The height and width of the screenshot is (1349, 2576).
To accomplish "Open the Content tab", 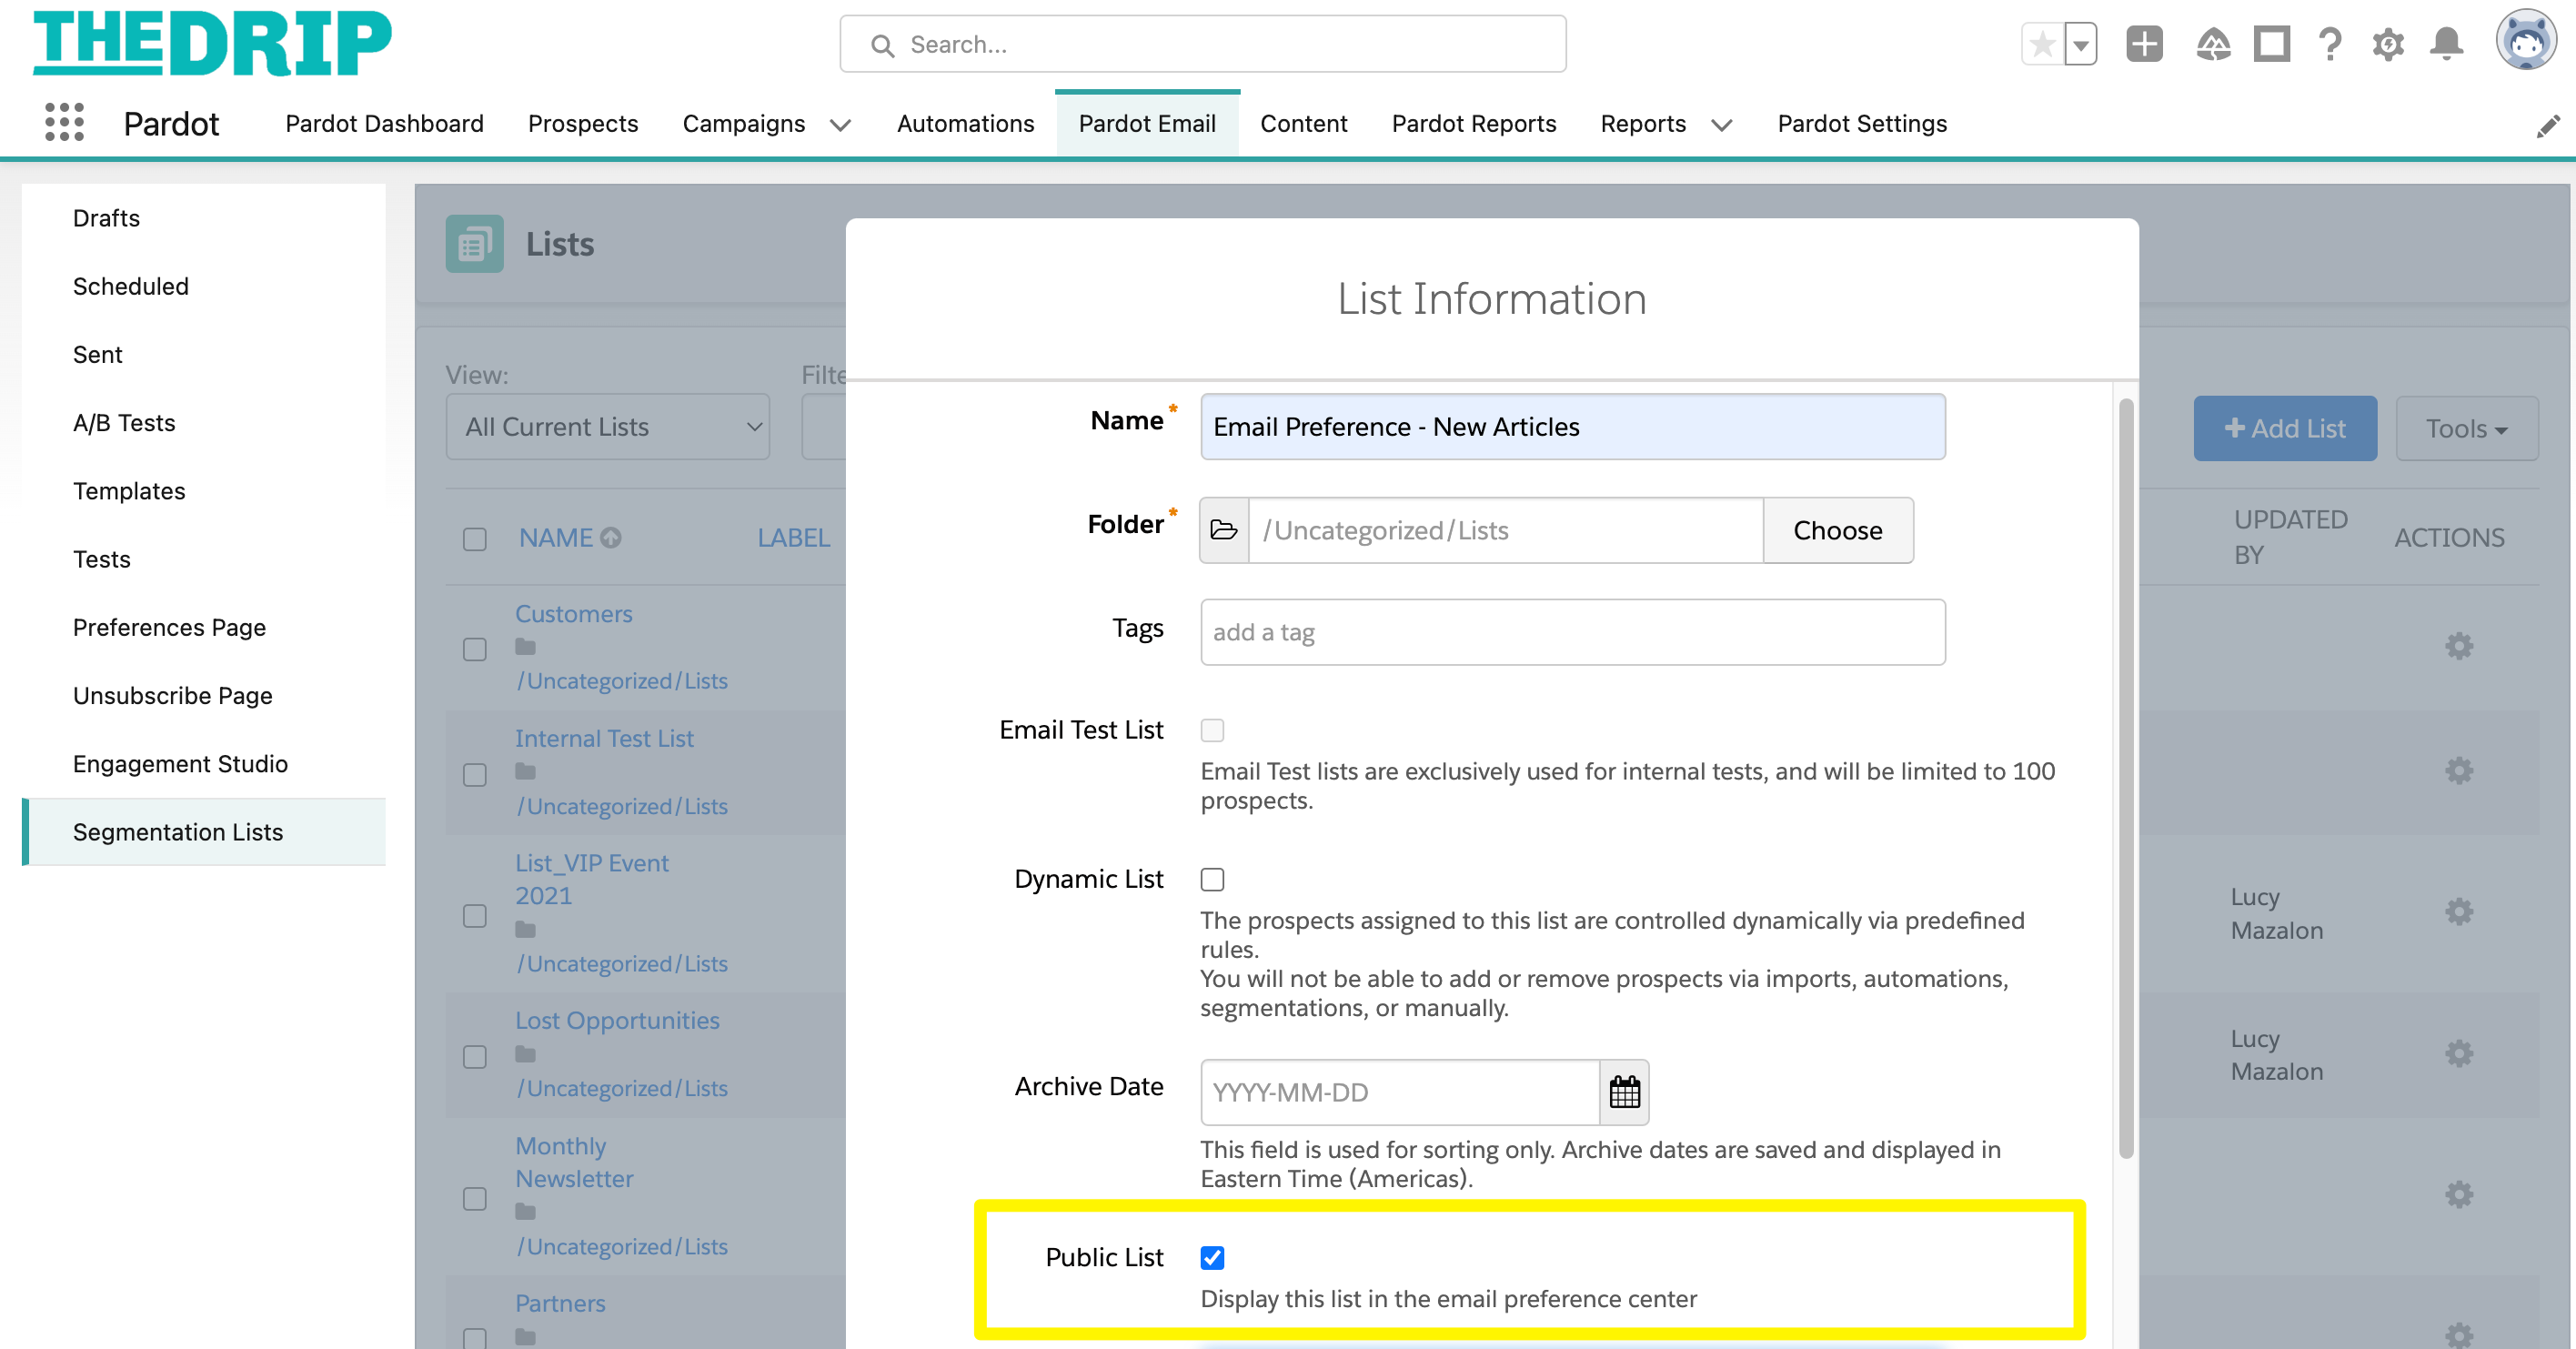I will click(1303, 124).
